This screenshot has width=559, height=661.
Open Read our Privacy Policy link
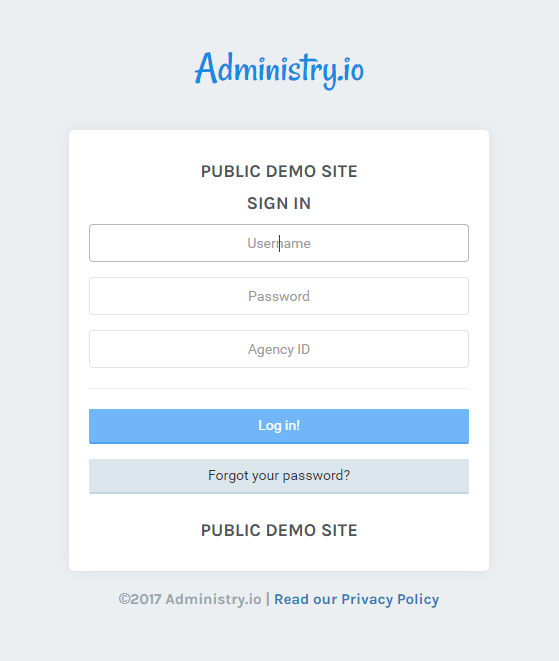(357, 599)
